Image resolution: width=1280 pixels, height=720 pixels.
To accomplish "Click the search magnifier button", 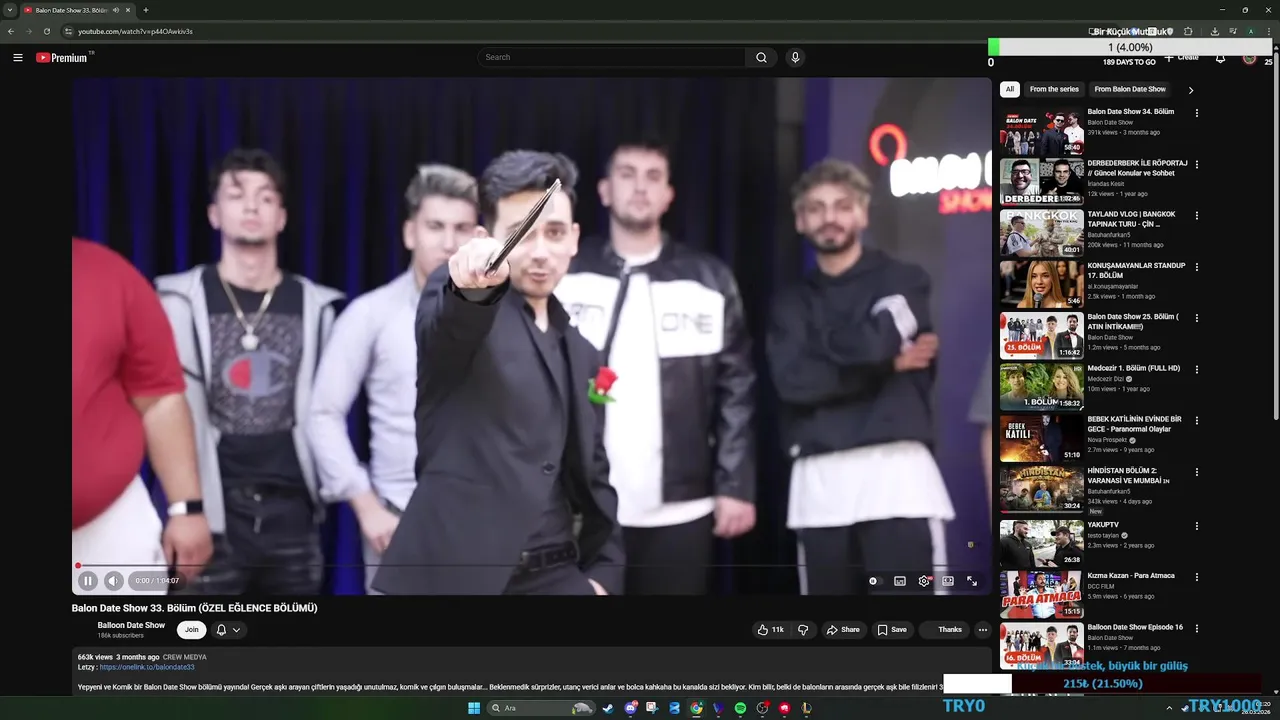I will pos(761,57).
